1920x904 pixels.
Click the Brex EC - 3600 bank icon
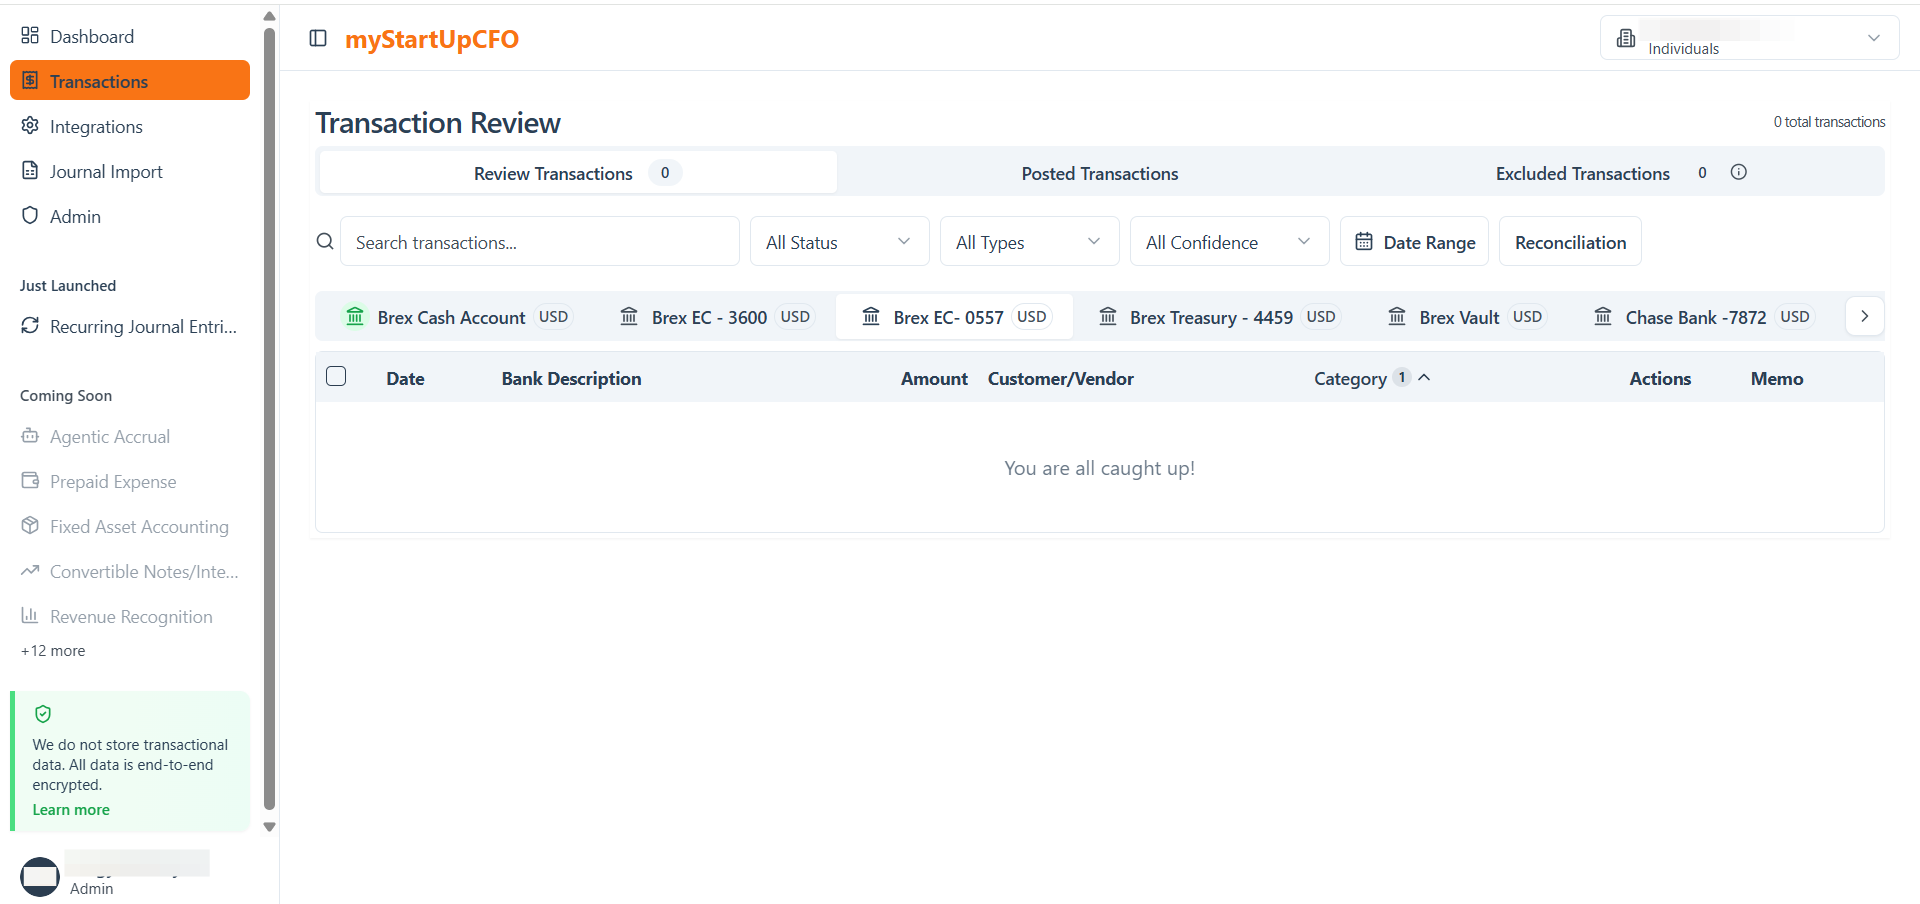629,317
